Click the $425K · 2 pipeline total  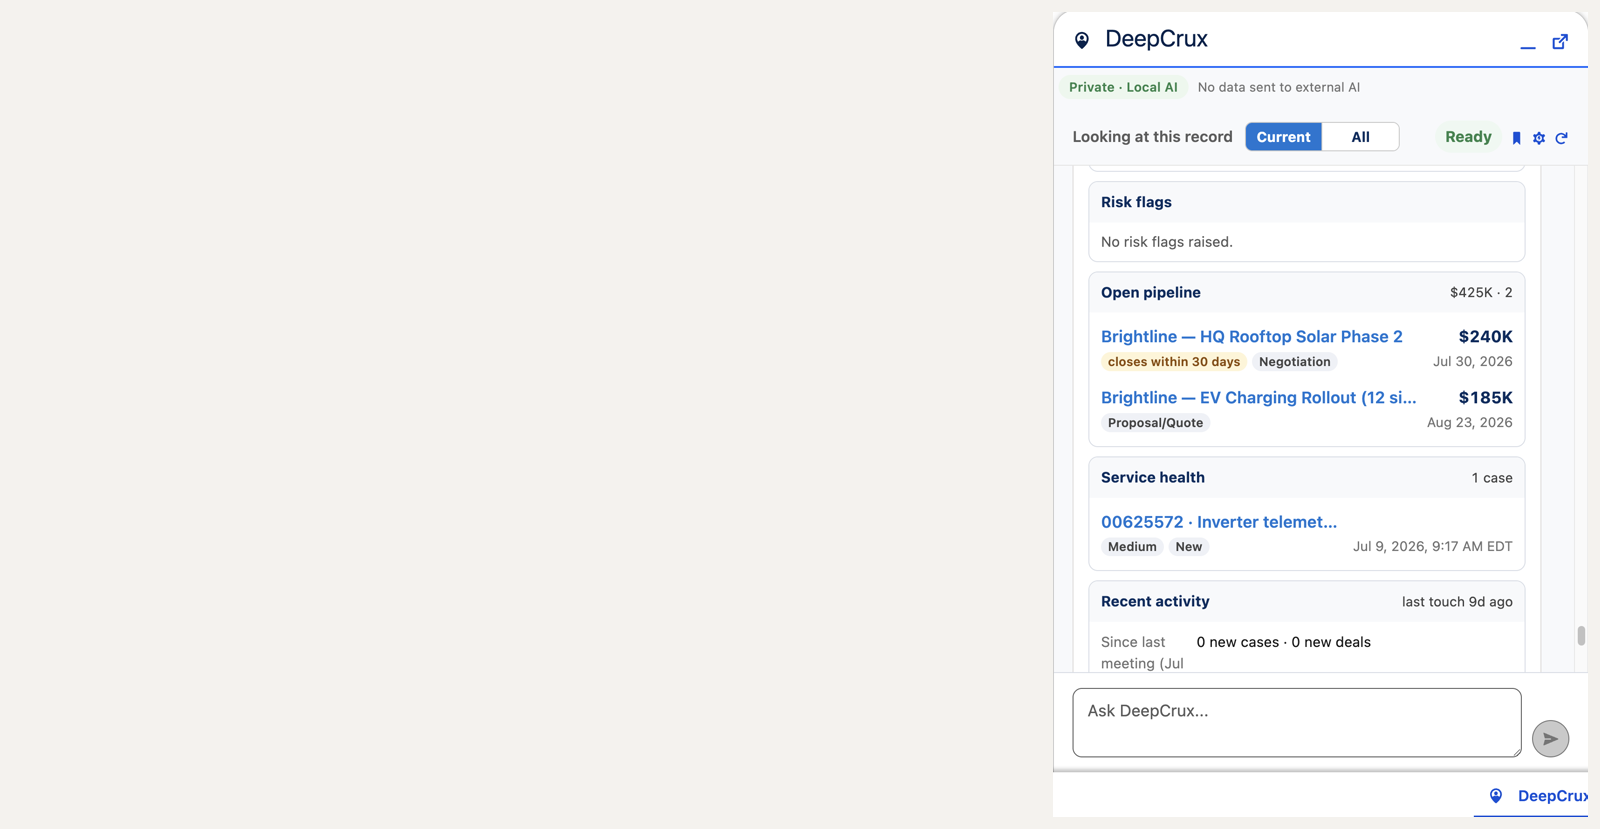(x=1481, y=293)
